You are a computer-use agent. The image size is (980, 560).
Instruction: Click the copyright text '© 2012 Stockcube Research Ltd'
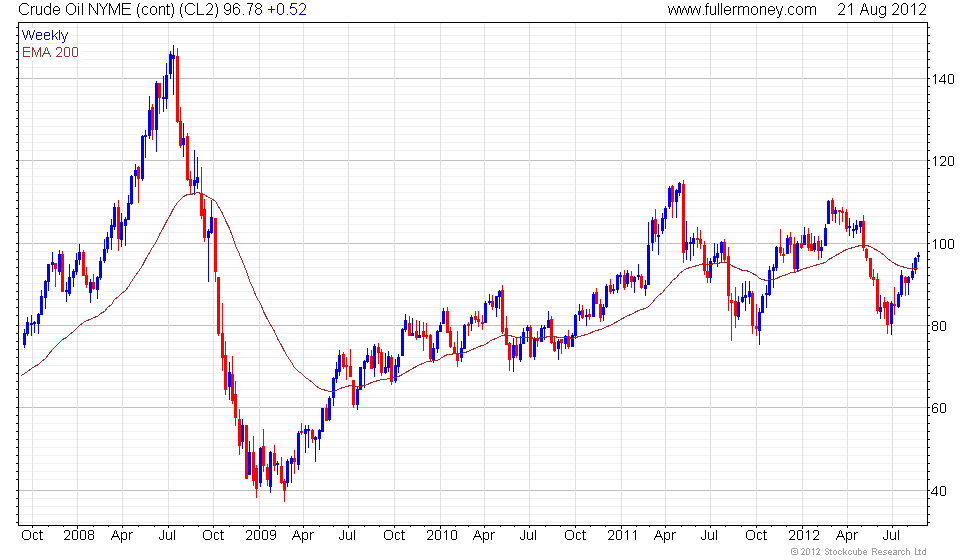coord(859,552)
